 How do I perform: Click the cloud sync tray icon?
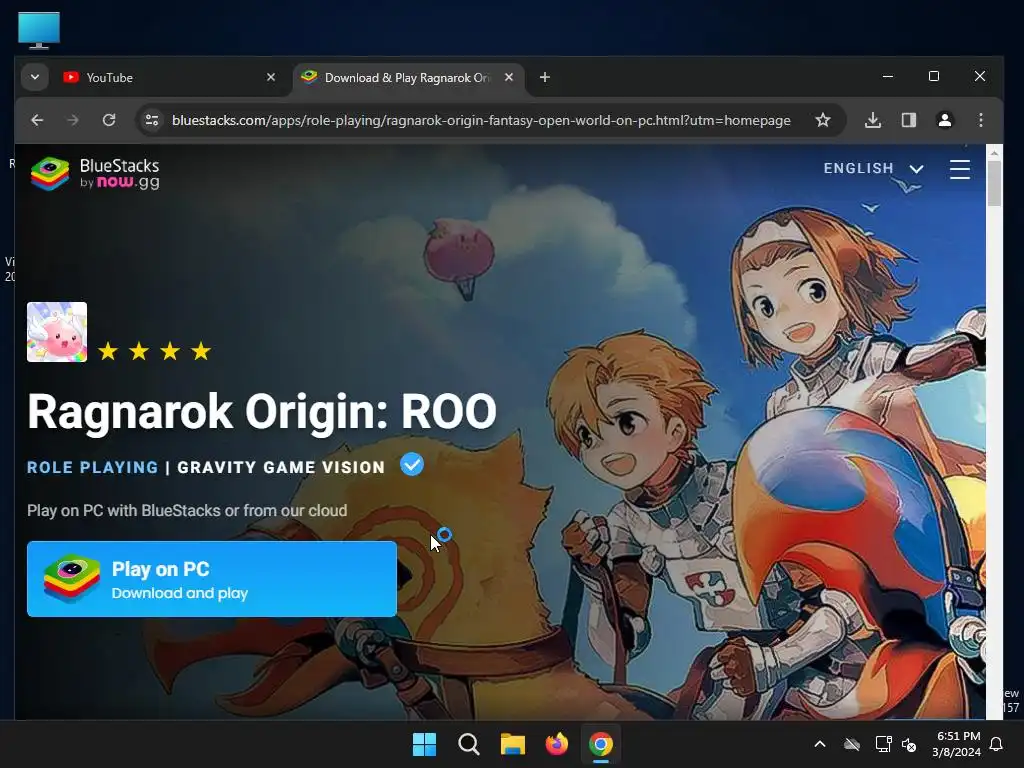click(x=852, y=744)
